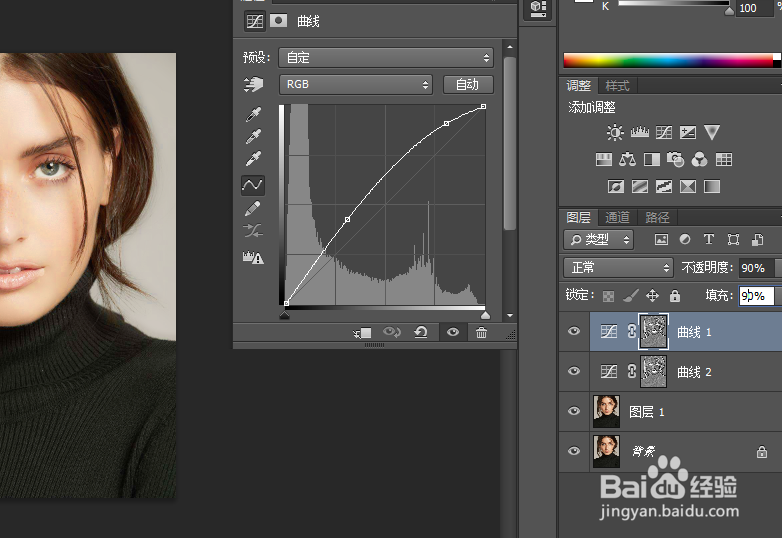
Task: Click the layer mask icon in properties header
Action: click(x=278, y=21)
